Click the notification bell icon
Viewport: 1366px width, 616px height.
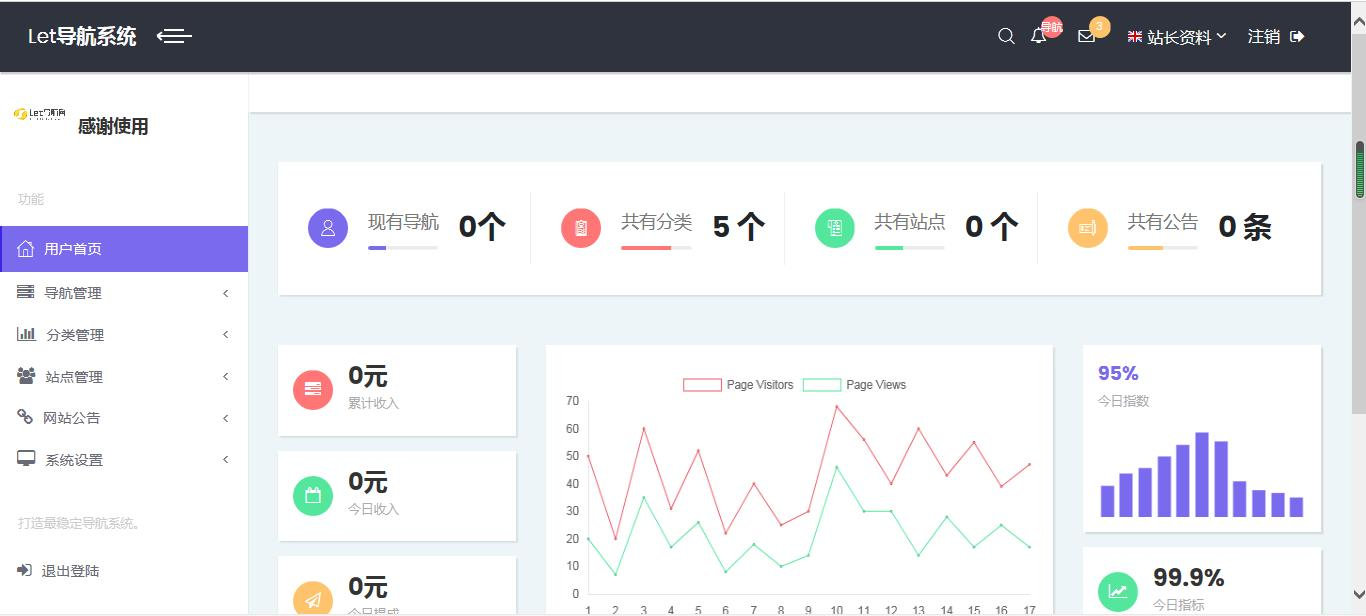1040,36
